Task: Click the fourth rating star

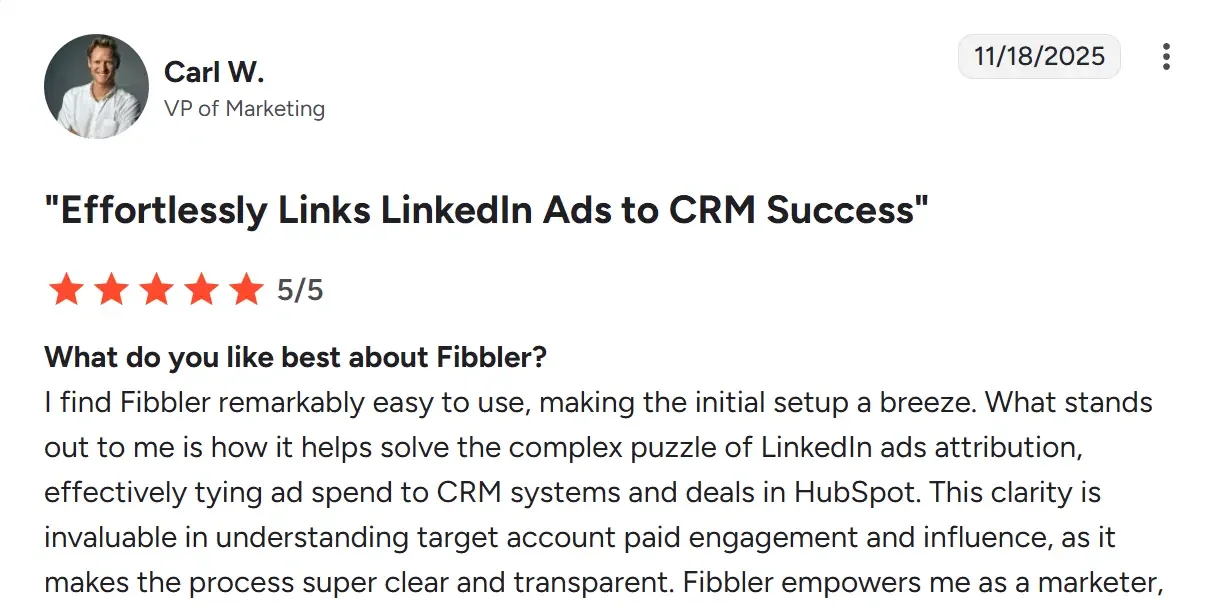Action: (201, 291)
